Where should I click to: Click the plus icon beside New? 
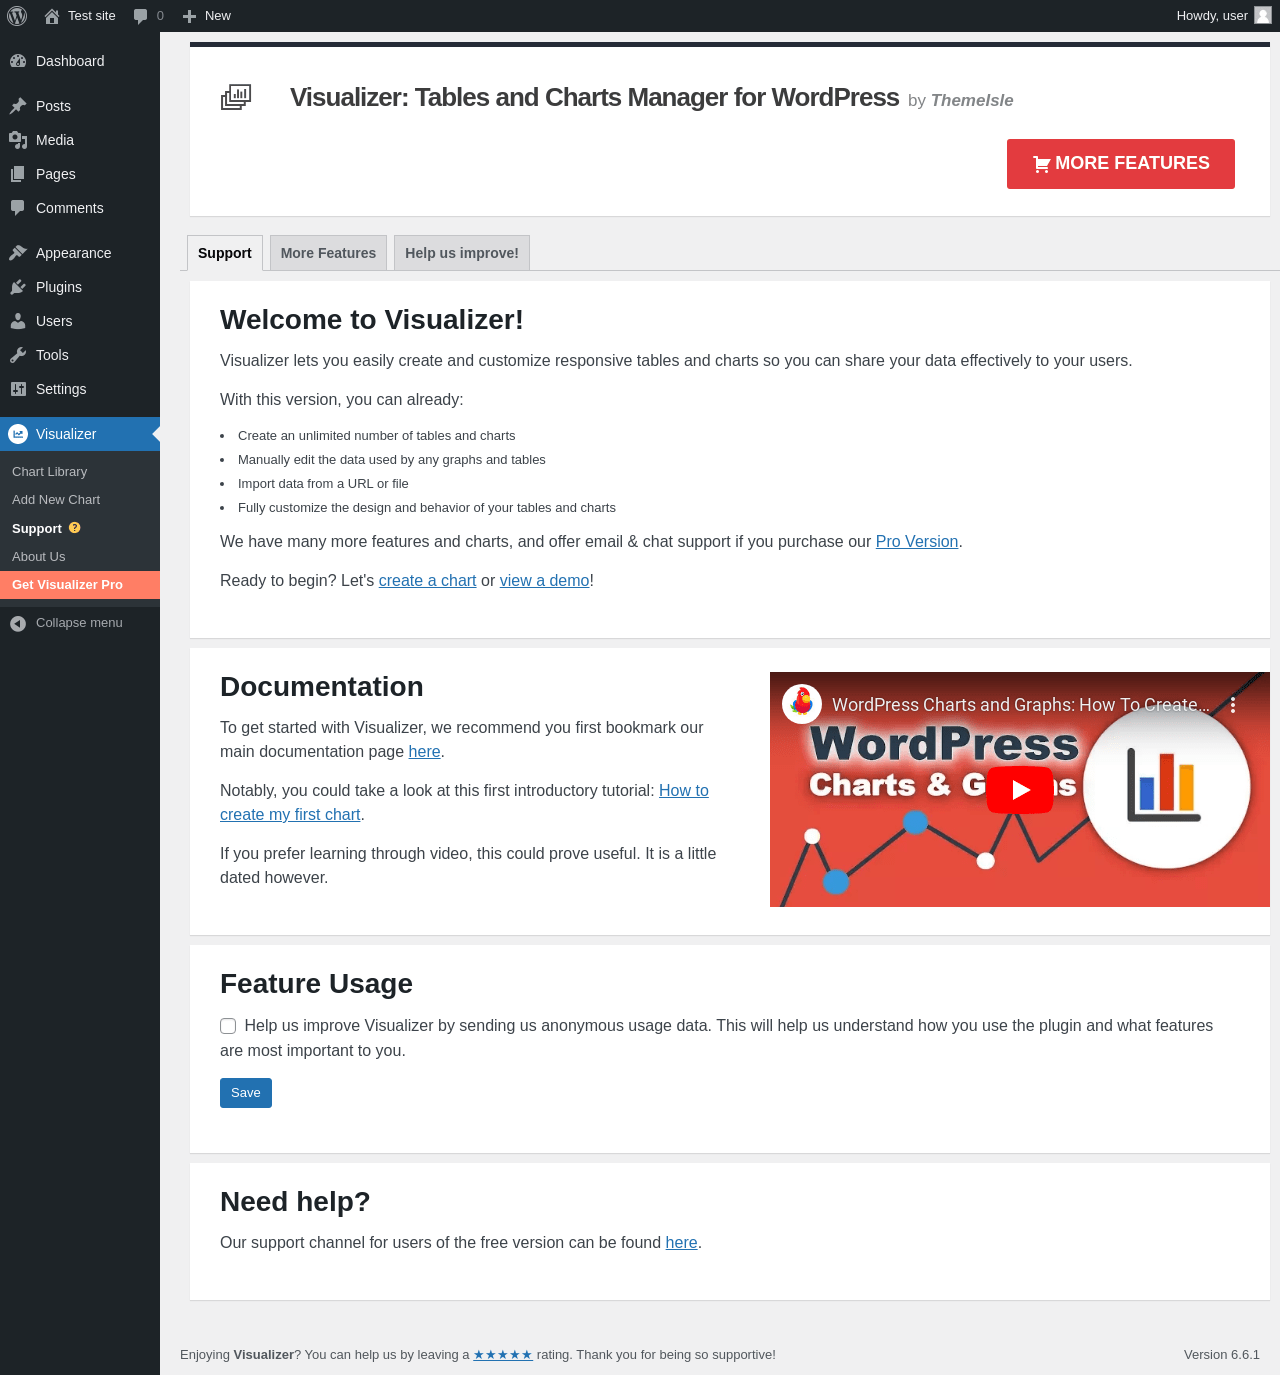point(189,16)
